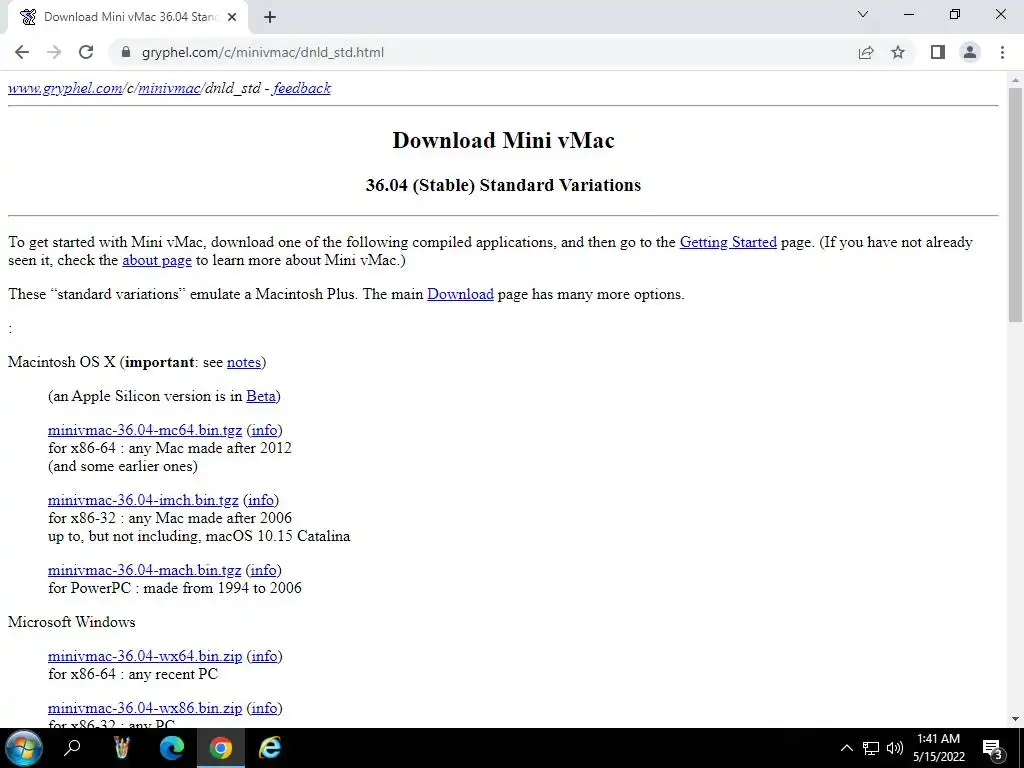Click the Download Mini vMac heading
1024x768 pixels.
pos(504,140)
